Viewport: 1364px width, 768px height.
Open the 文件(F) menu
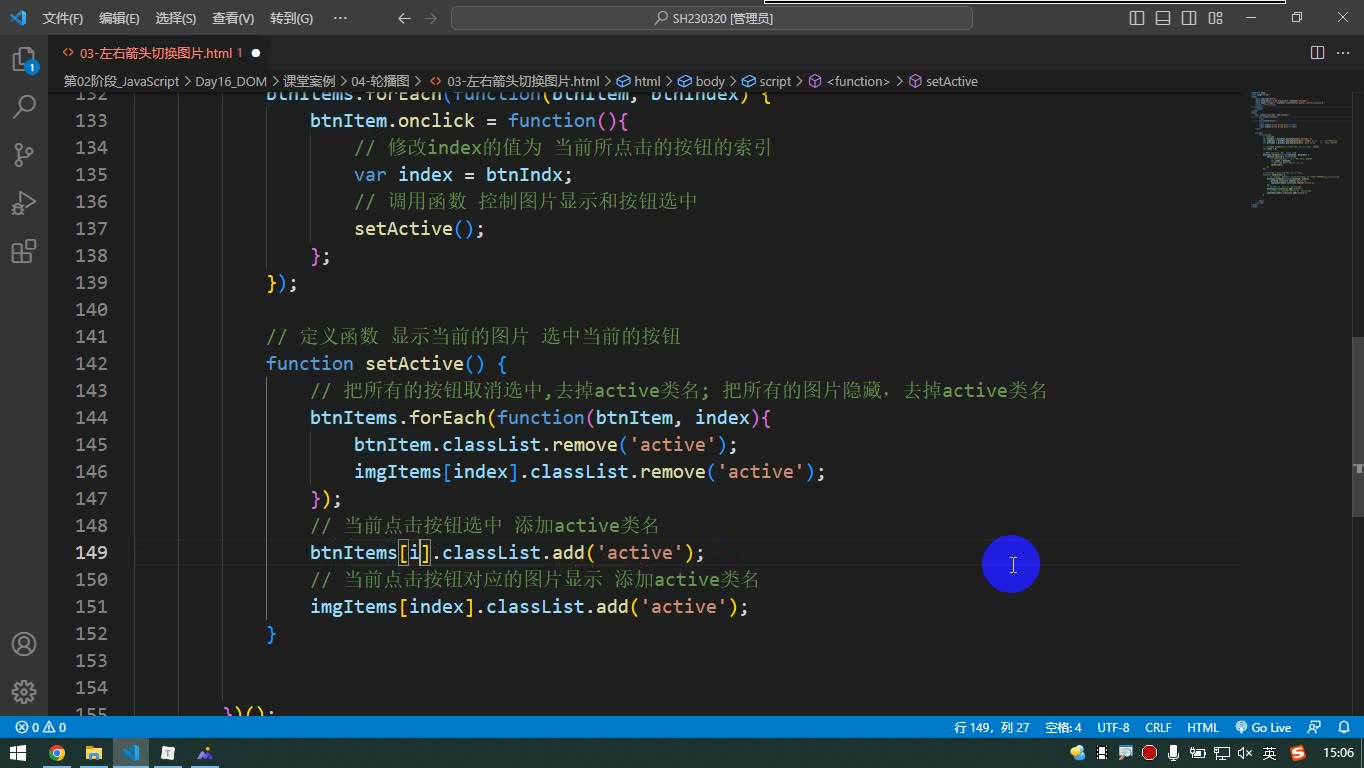pyautogui.click(x=63, y=18)
